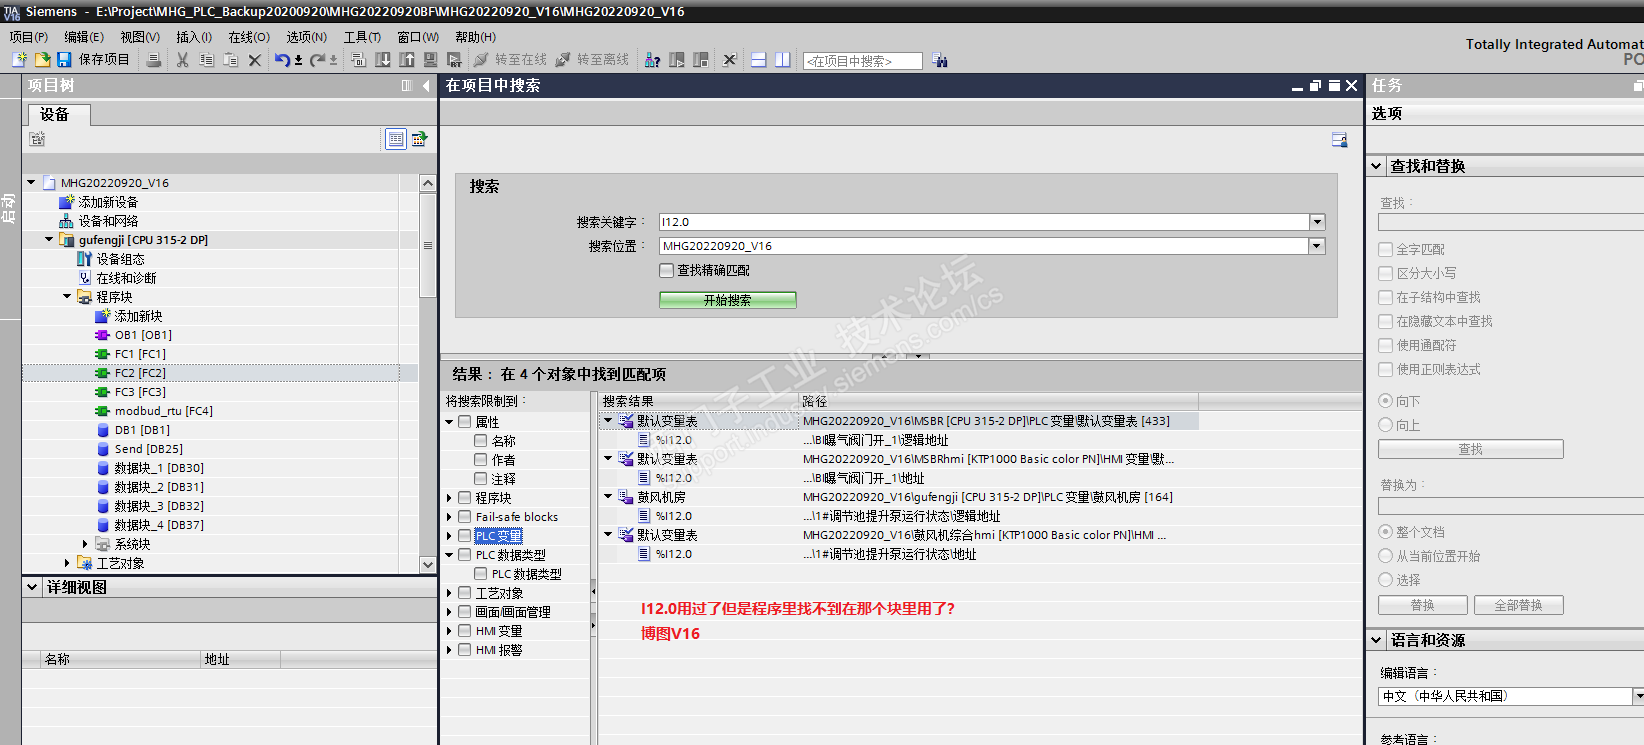The width and height of the screenshot is (1644, 745).
Task: Check the 程序块 filter checkbox
Action: [x=465, y=498]
